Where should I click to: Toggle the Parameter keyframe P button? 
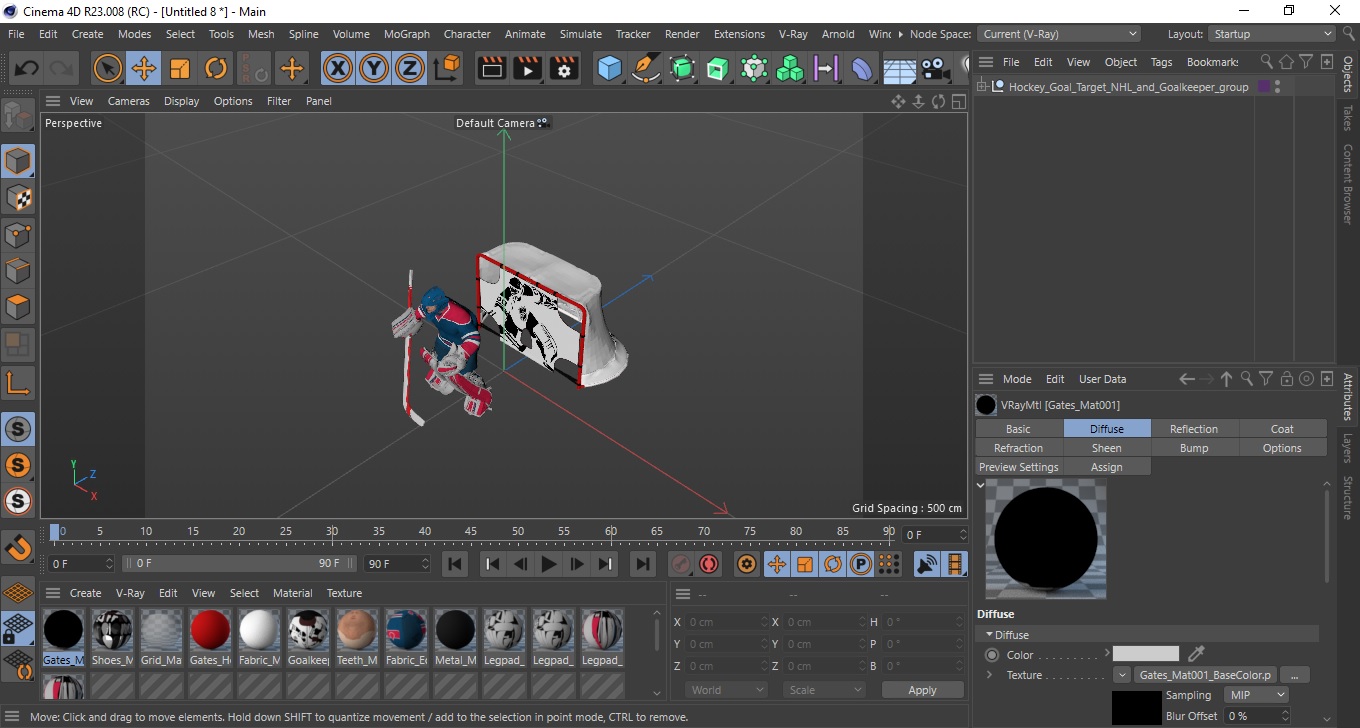(860, 564)
